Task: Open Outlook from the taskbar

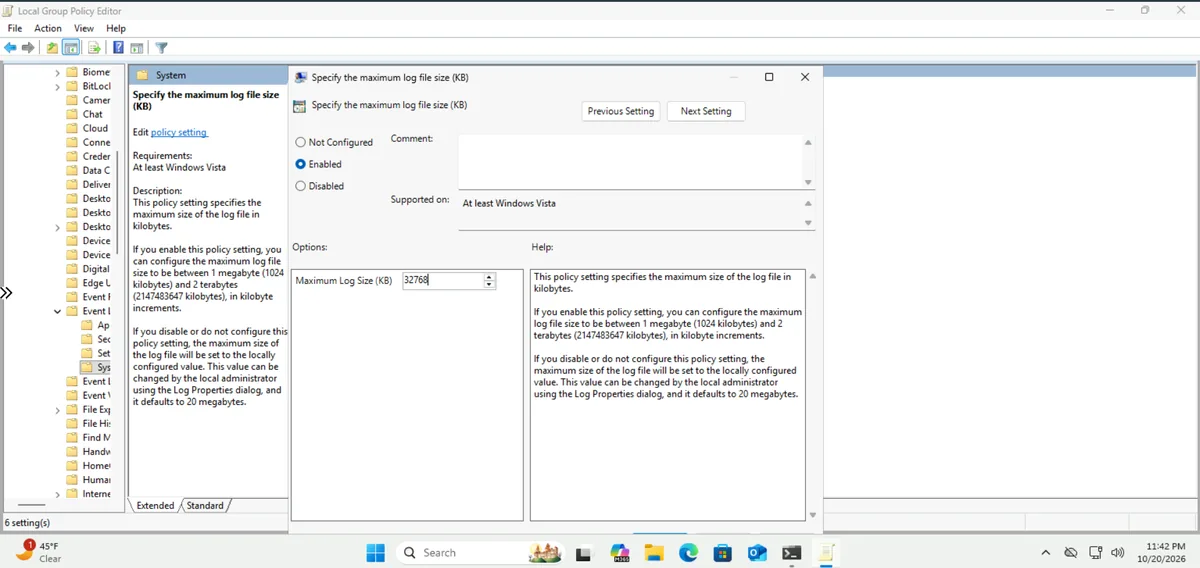Action: tap(757, 552)
